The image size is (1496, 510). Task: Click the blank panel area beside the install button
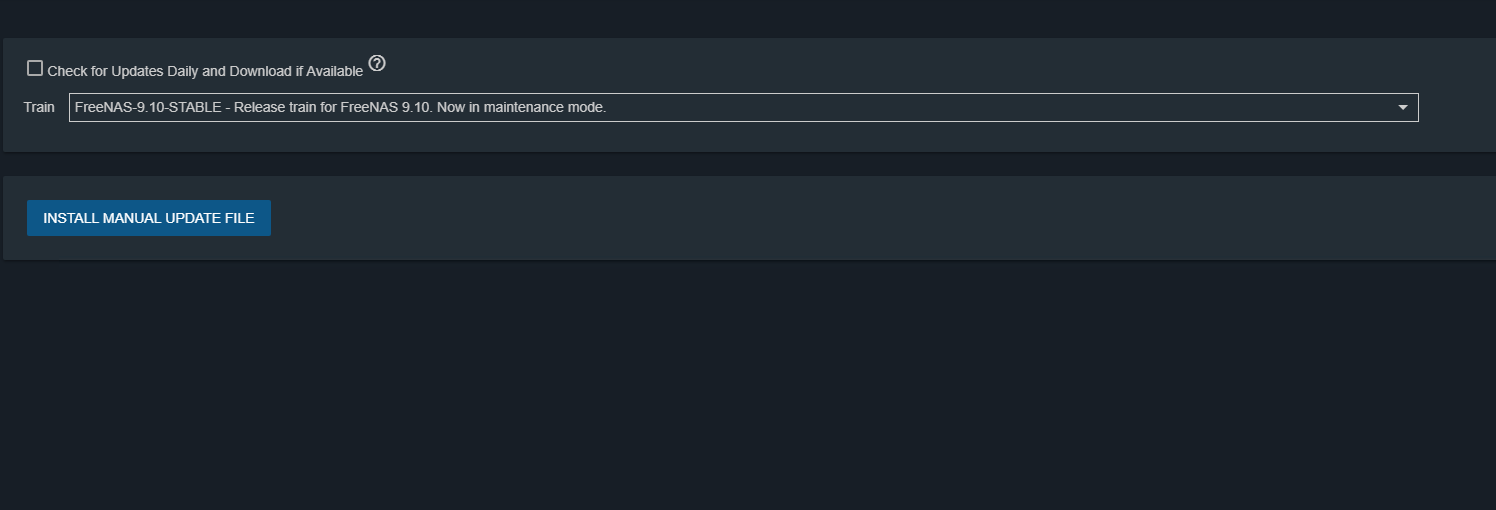(880, 218)
